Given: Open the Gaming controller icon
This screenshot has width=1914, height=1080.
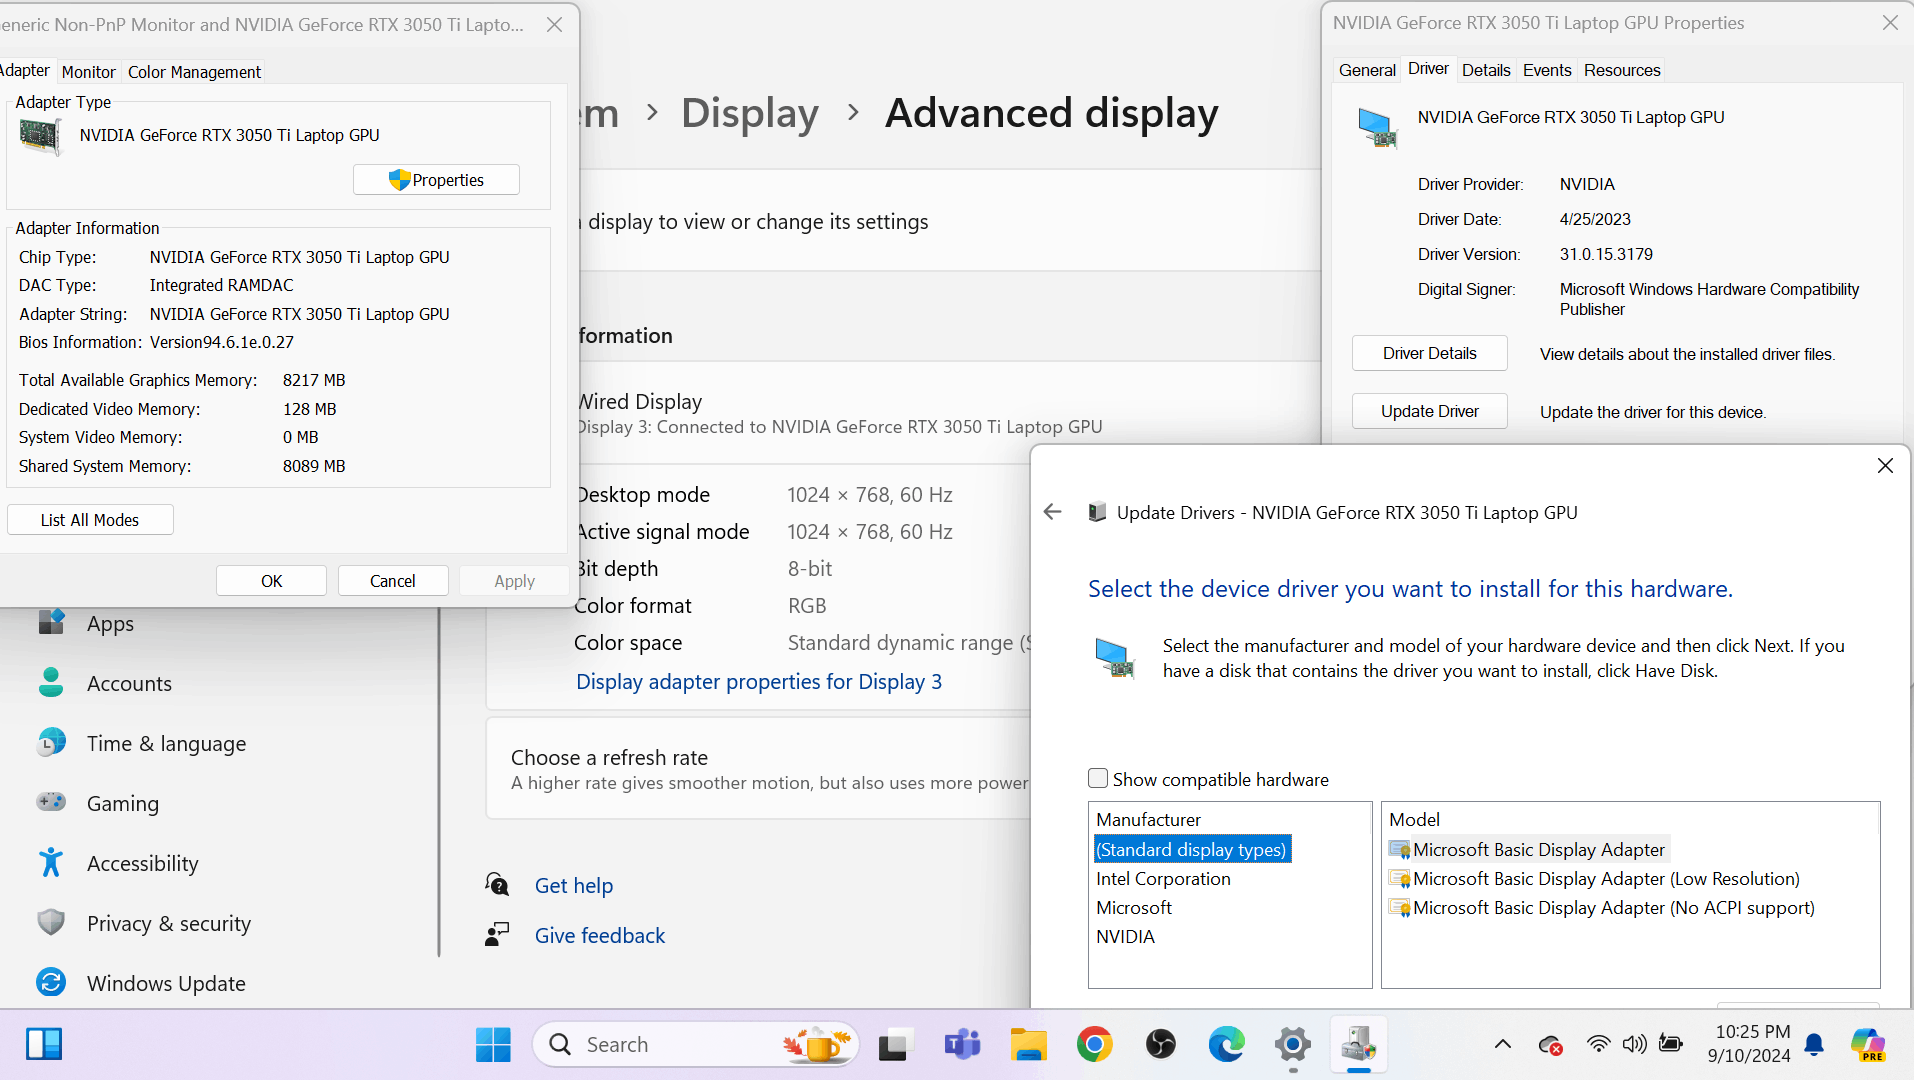Looking at the screenshot, I should tap(51, 802).
